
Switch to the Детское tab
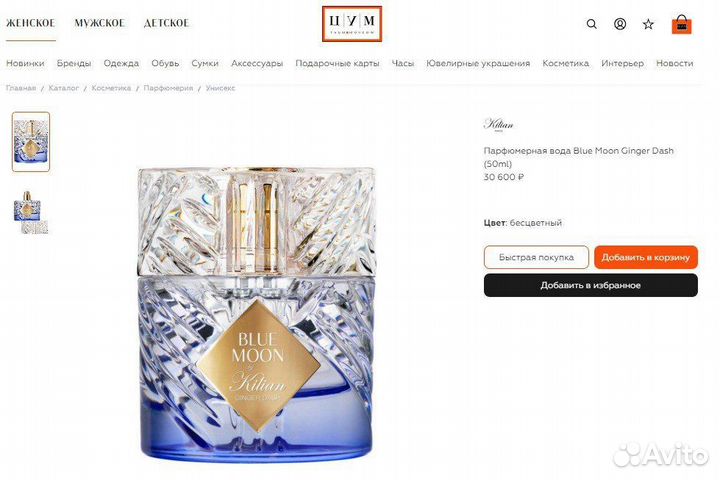click(166, 23)
